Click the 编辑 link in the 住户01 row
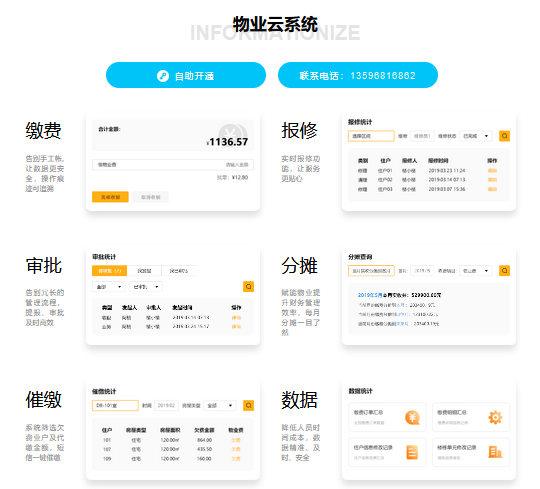This screenshot has height=489, width=540. click(x=492, y=170)
